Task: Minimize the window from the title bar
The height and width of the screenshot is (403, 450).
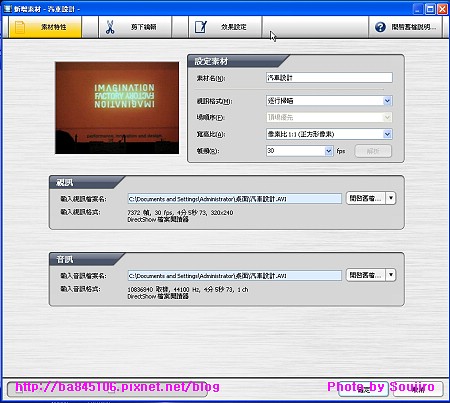Action: pos(418,9)
